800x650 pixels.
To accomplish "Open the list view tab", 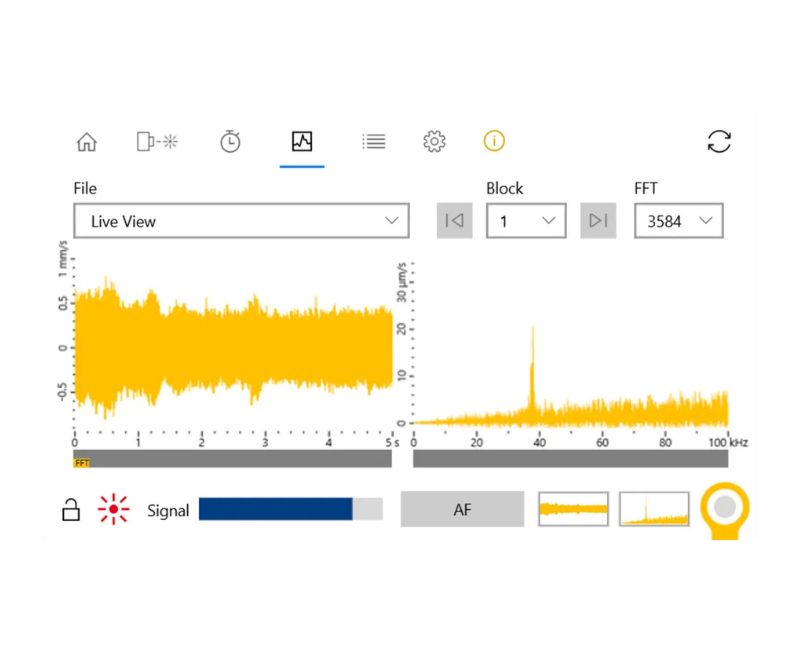I will [373, 141].
